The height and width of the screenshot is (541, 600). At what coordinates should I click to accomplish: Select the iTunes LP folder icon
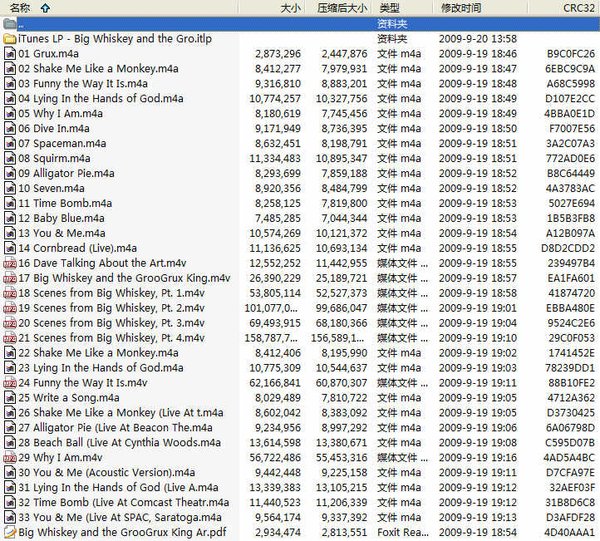pyautogui.click(x=10, y=39)
